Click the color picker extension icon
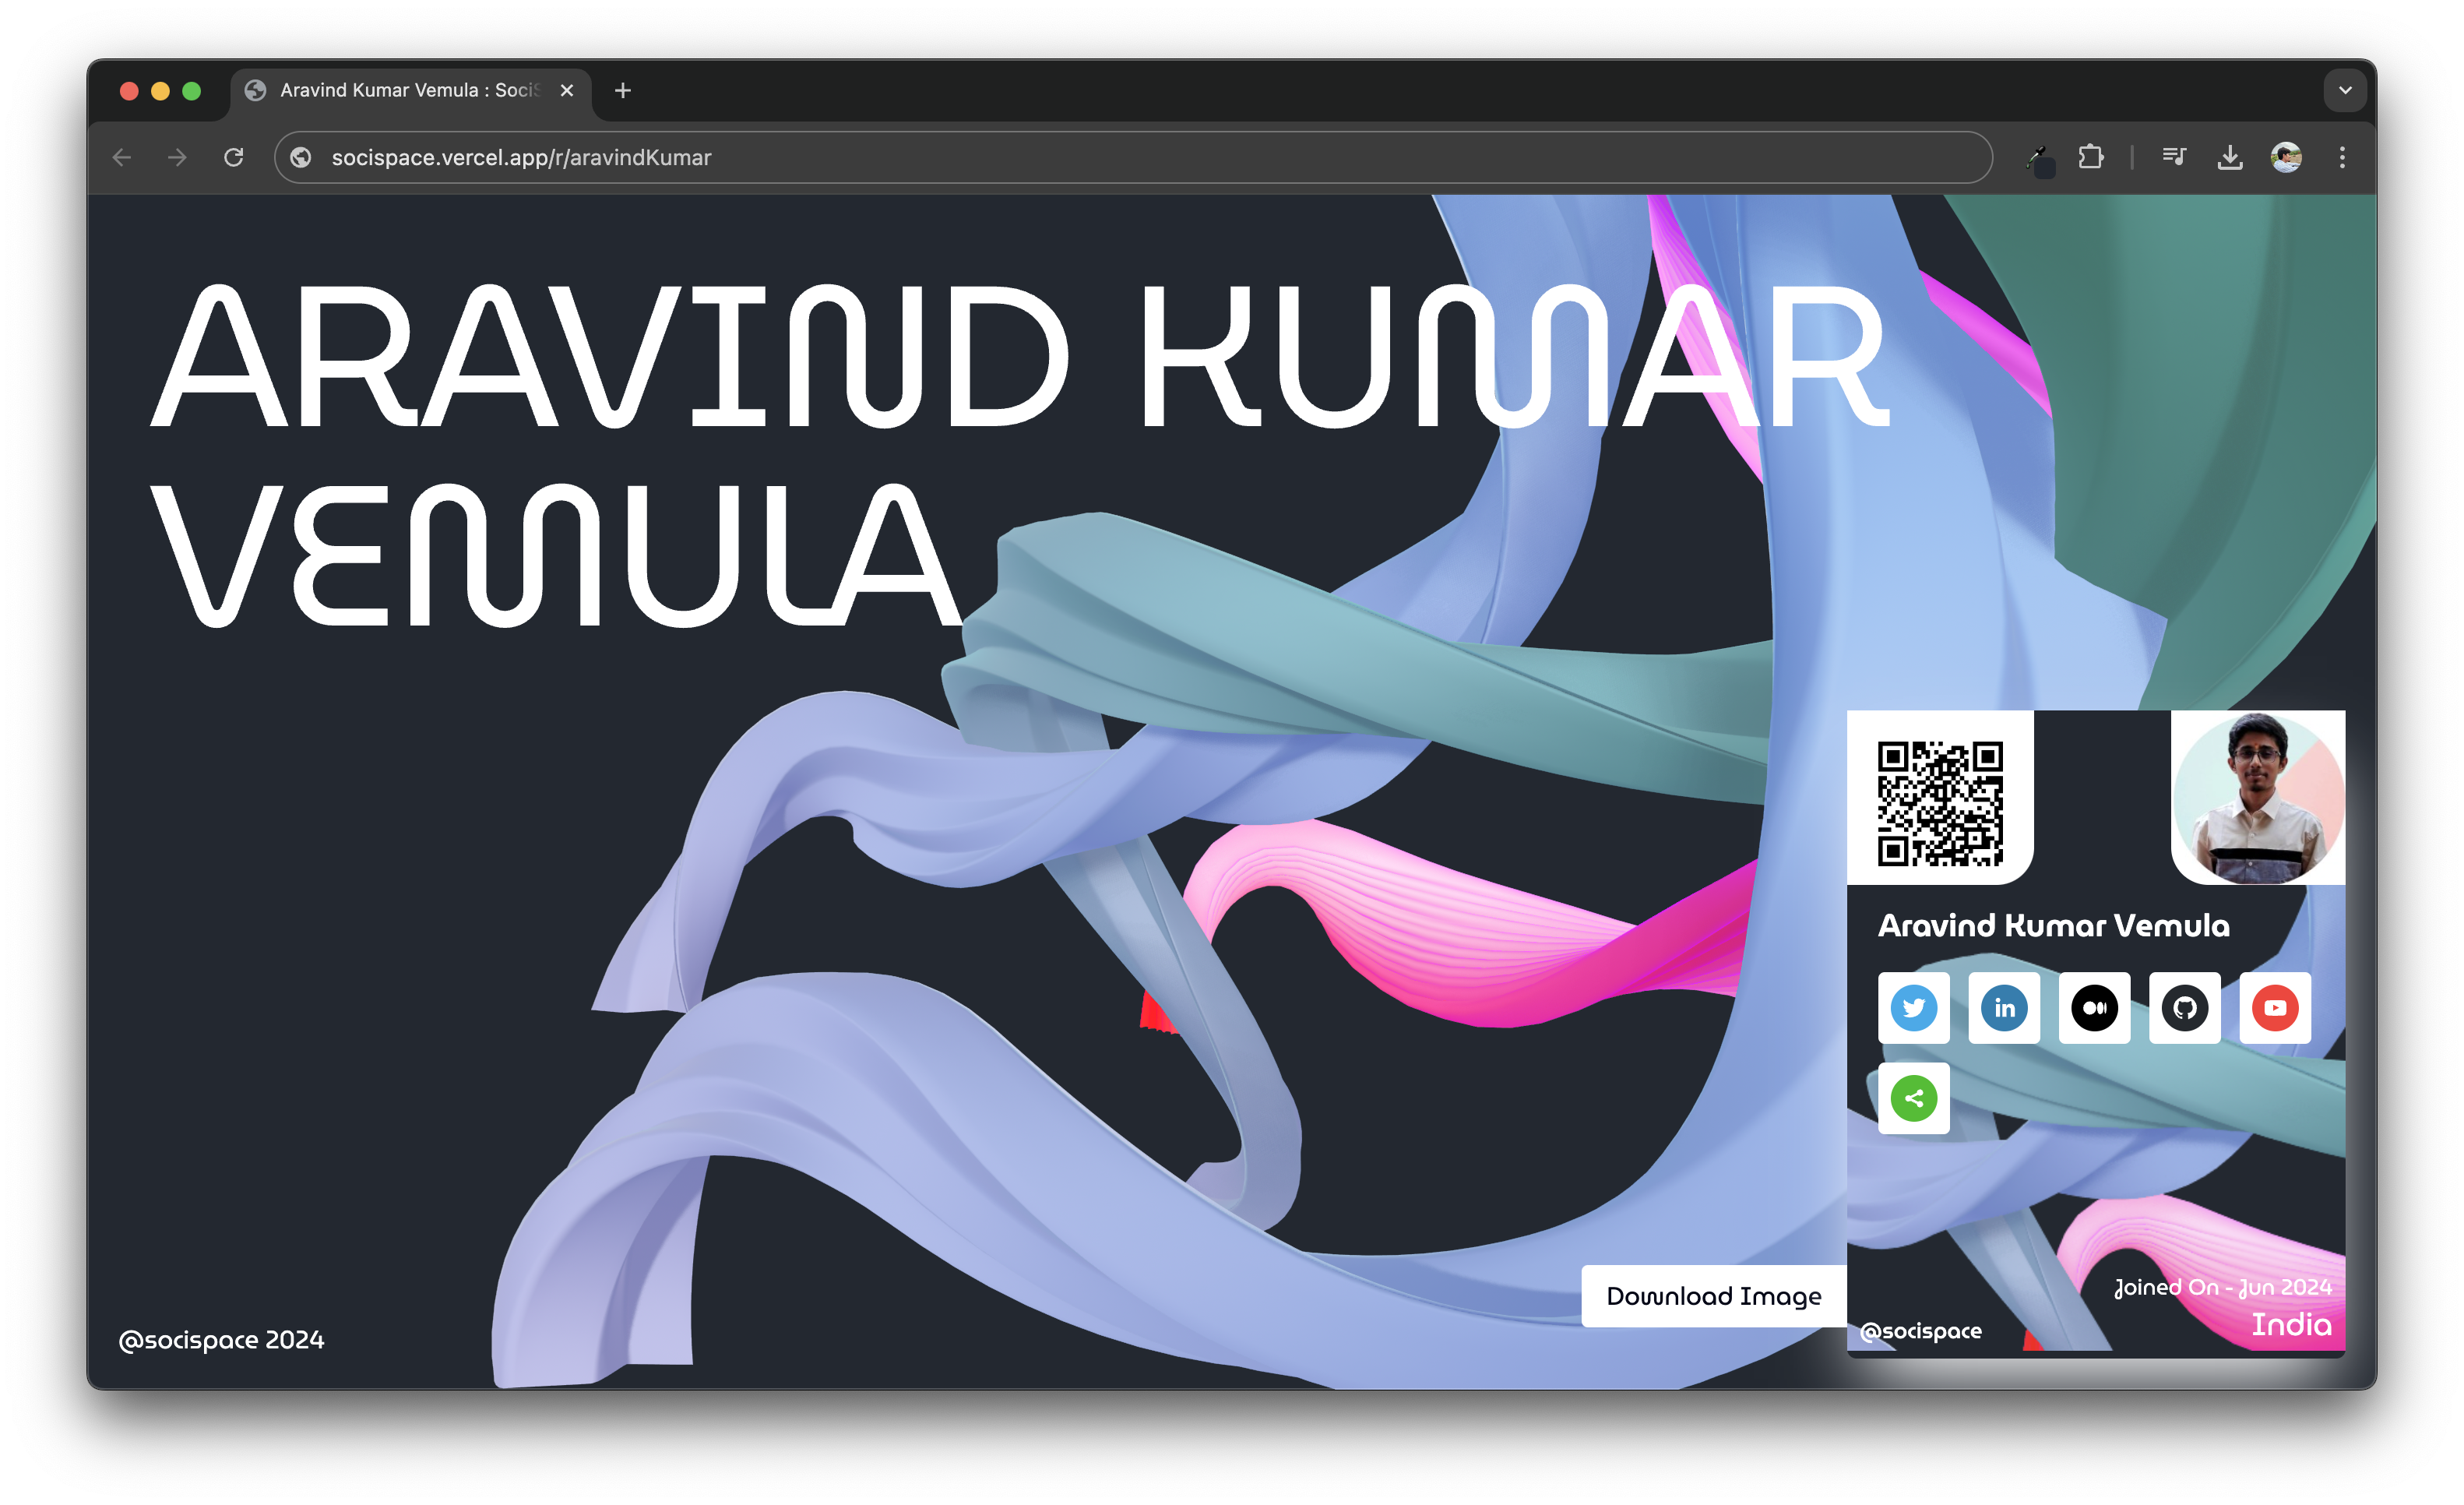Viewport: 2464px width, 1505px height. coord(2037,158)
